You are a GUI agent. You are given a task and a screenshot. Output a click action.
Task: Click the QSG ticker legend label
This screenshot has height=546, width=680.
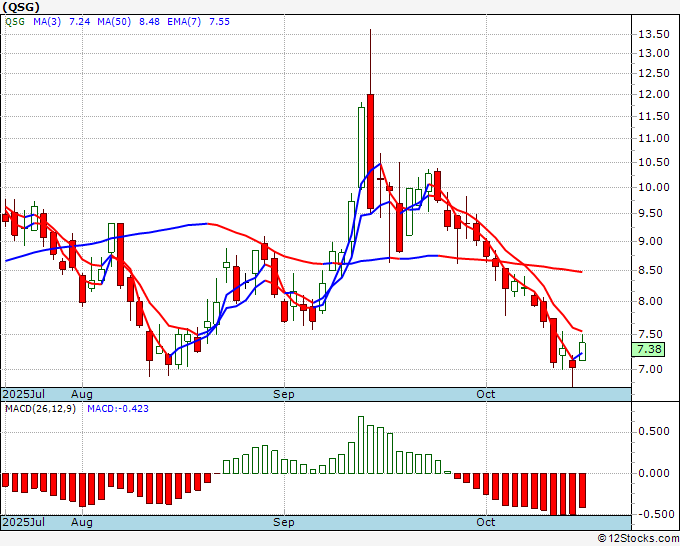tap(15, 22)
